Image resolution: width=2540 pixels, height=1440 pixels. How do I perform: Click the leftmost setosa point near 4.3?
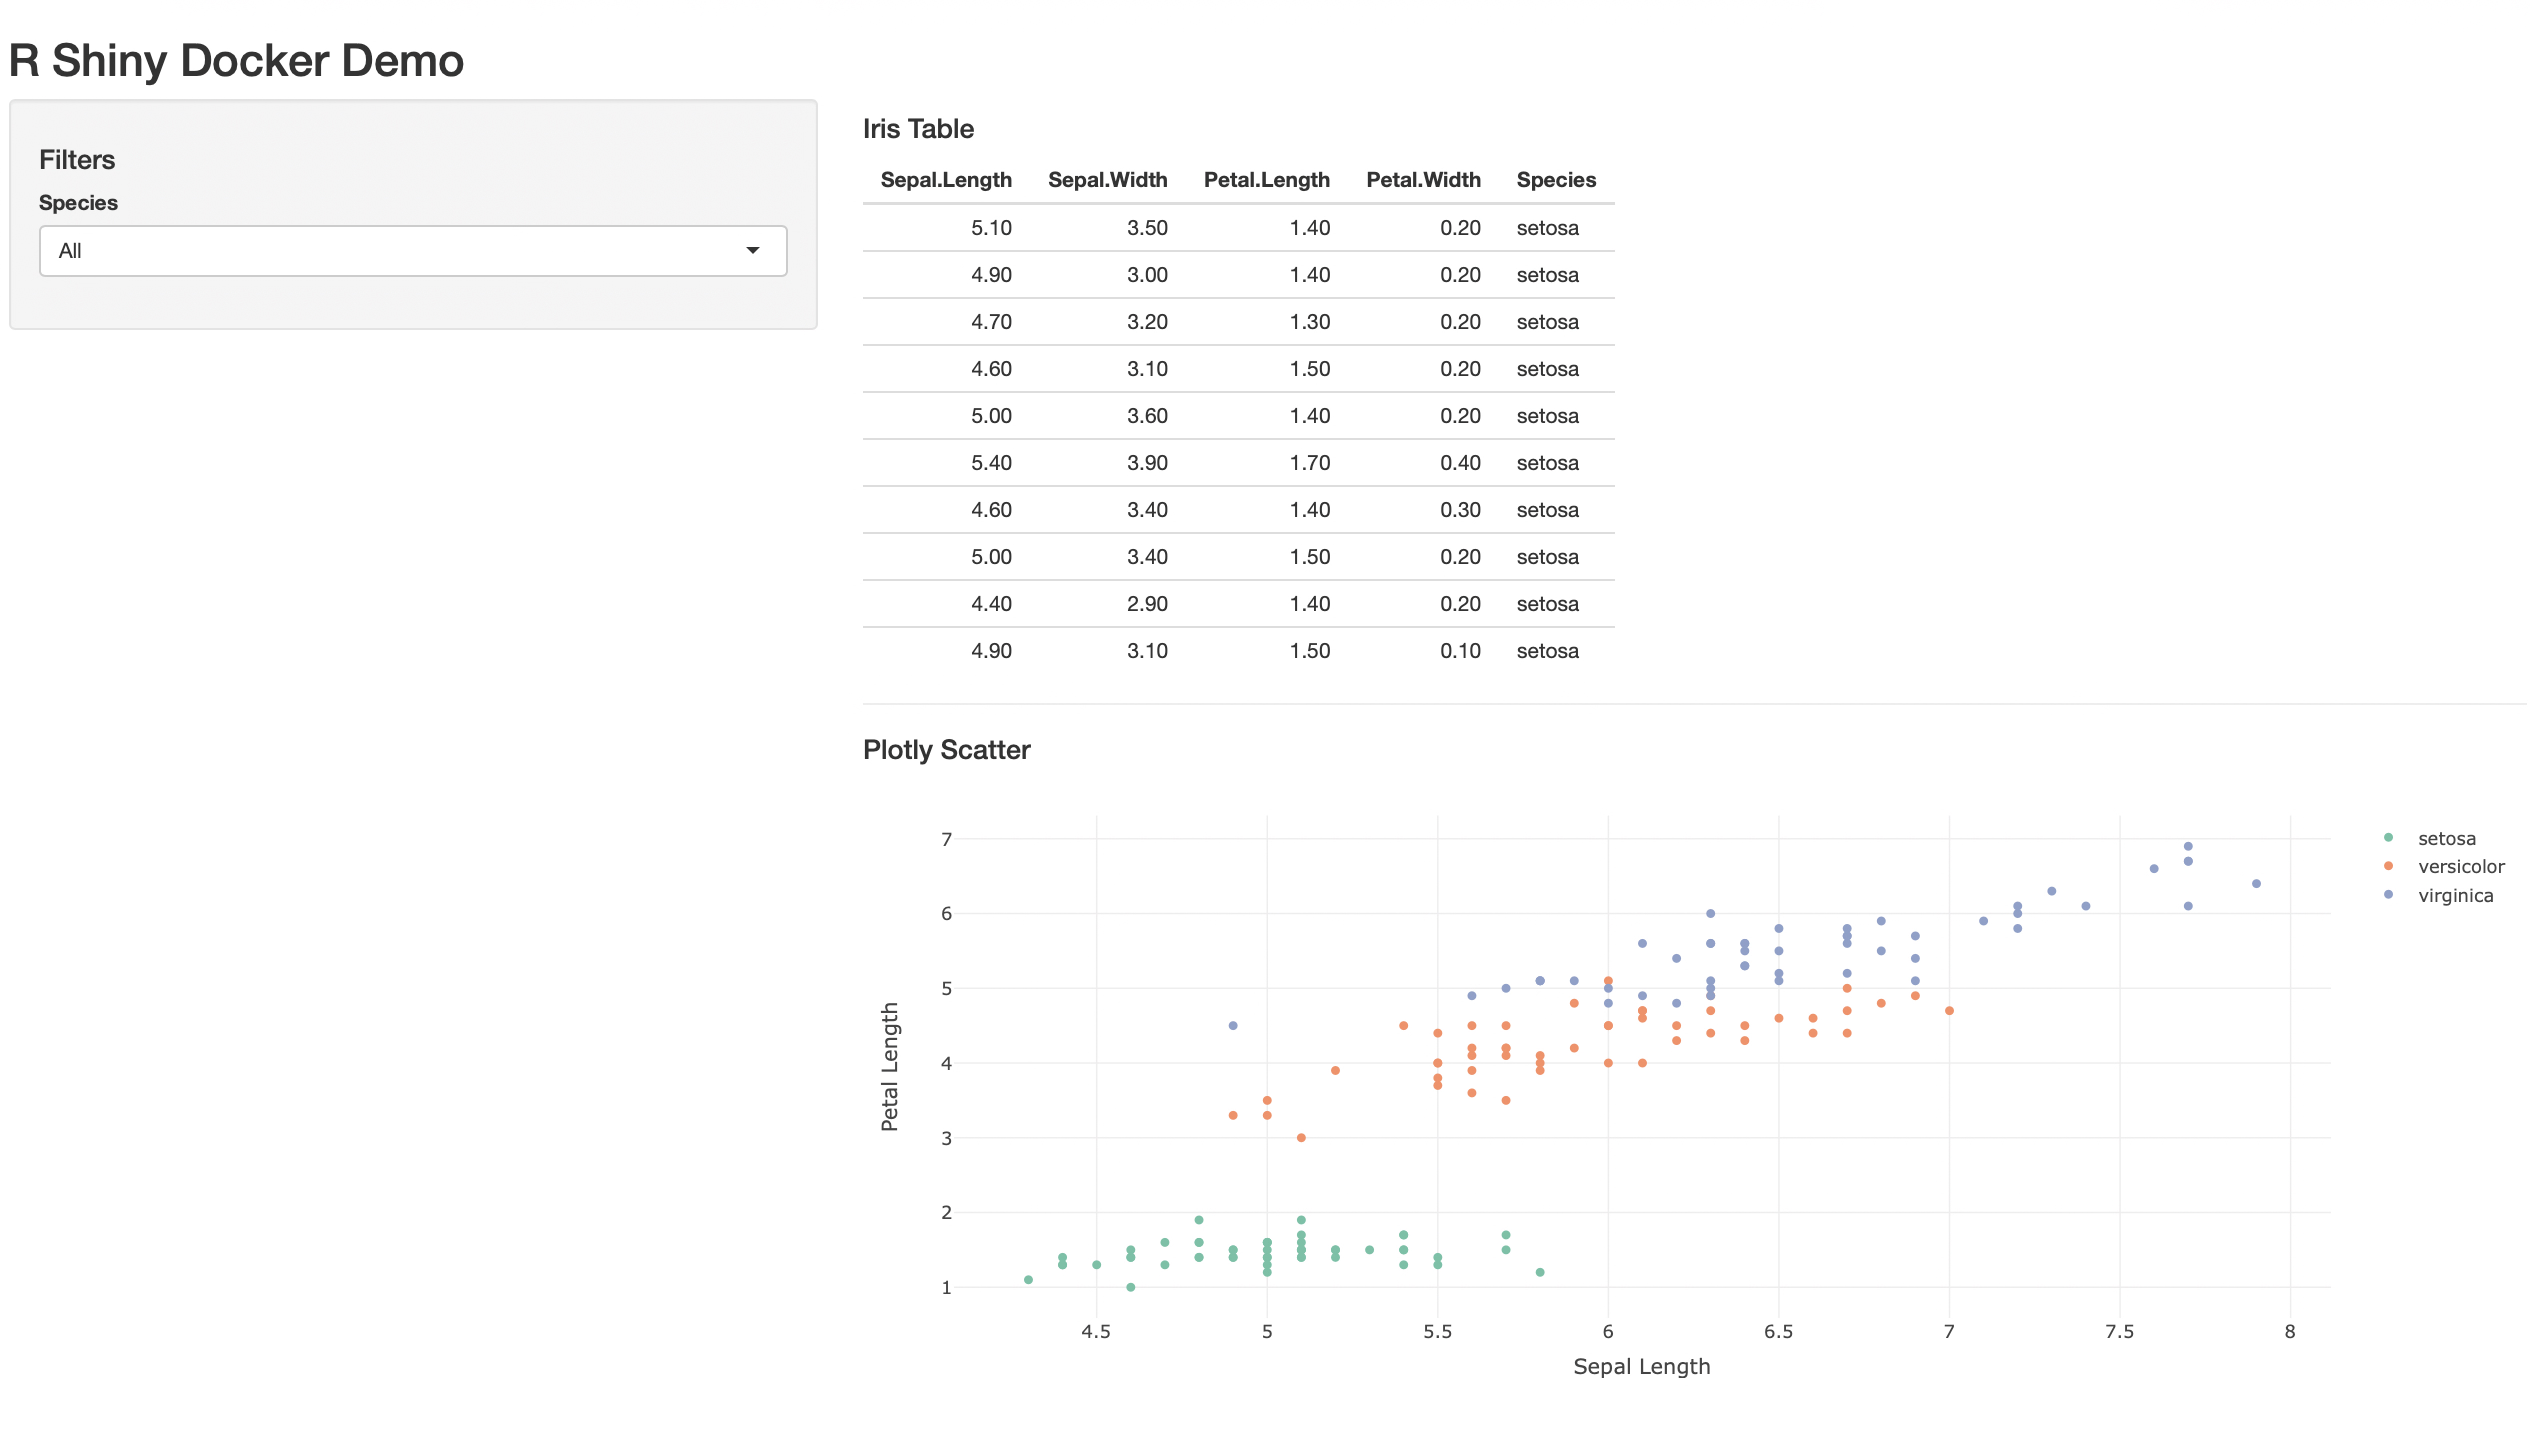[1028, 1280]
